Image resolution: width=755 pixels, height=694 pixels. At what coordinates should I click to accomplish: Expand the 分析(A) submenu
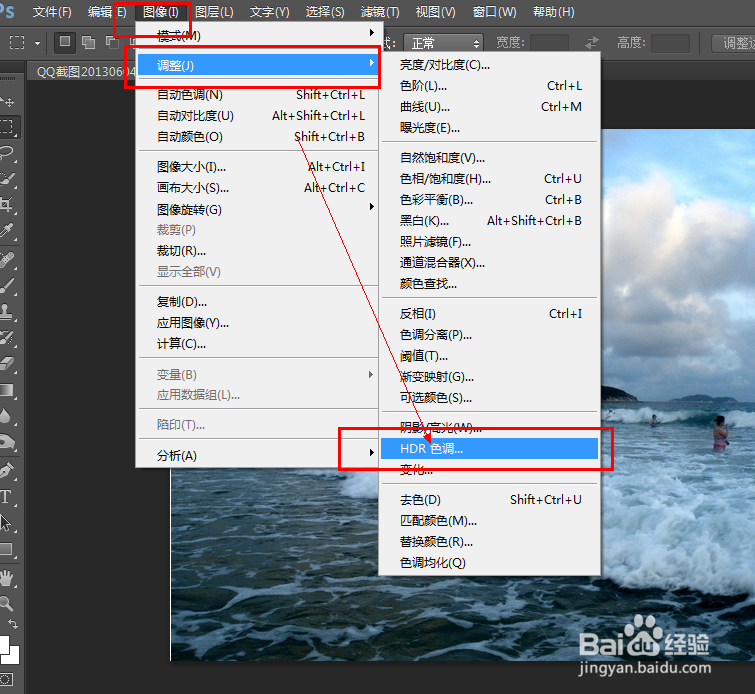[x=259, y=455]
